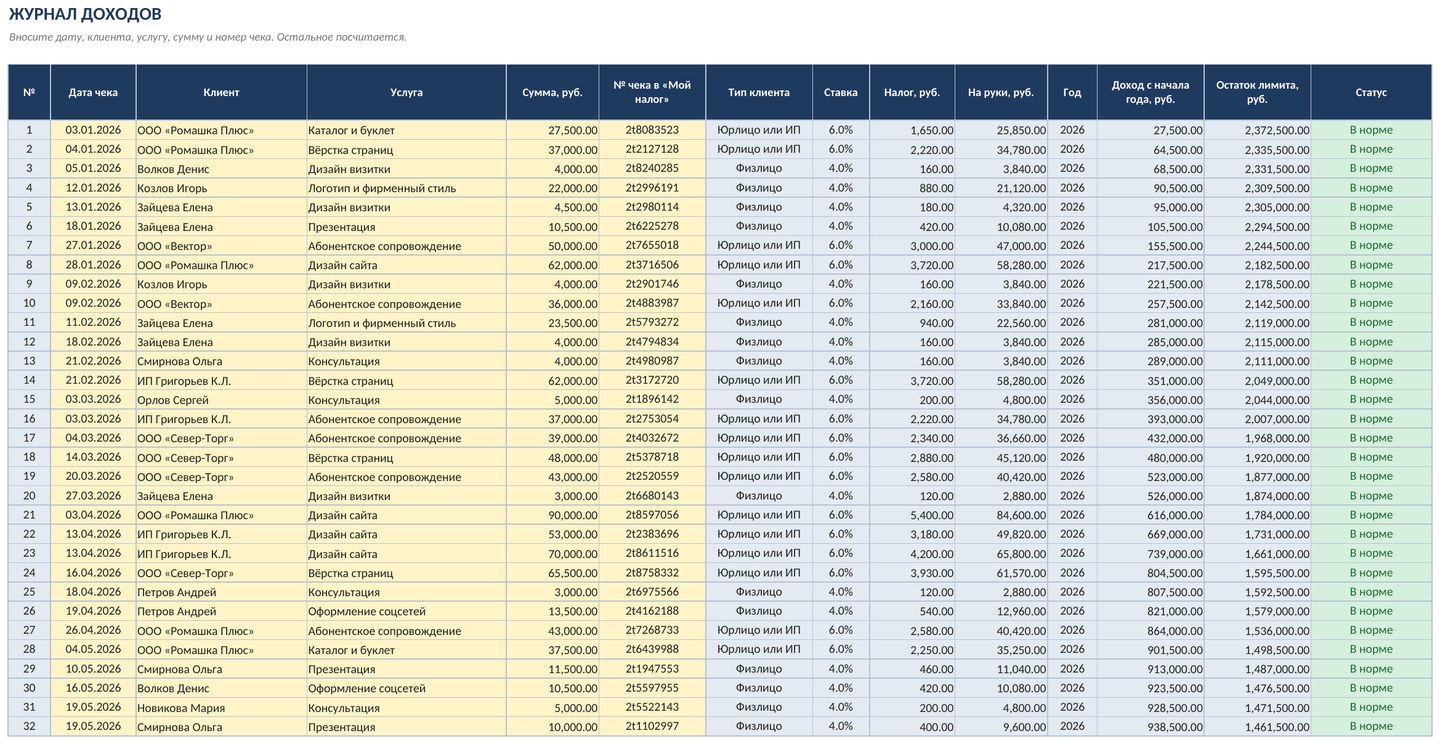Click the "Статус" column header
Screen dimensions: 1440x744
(1371, 92)
